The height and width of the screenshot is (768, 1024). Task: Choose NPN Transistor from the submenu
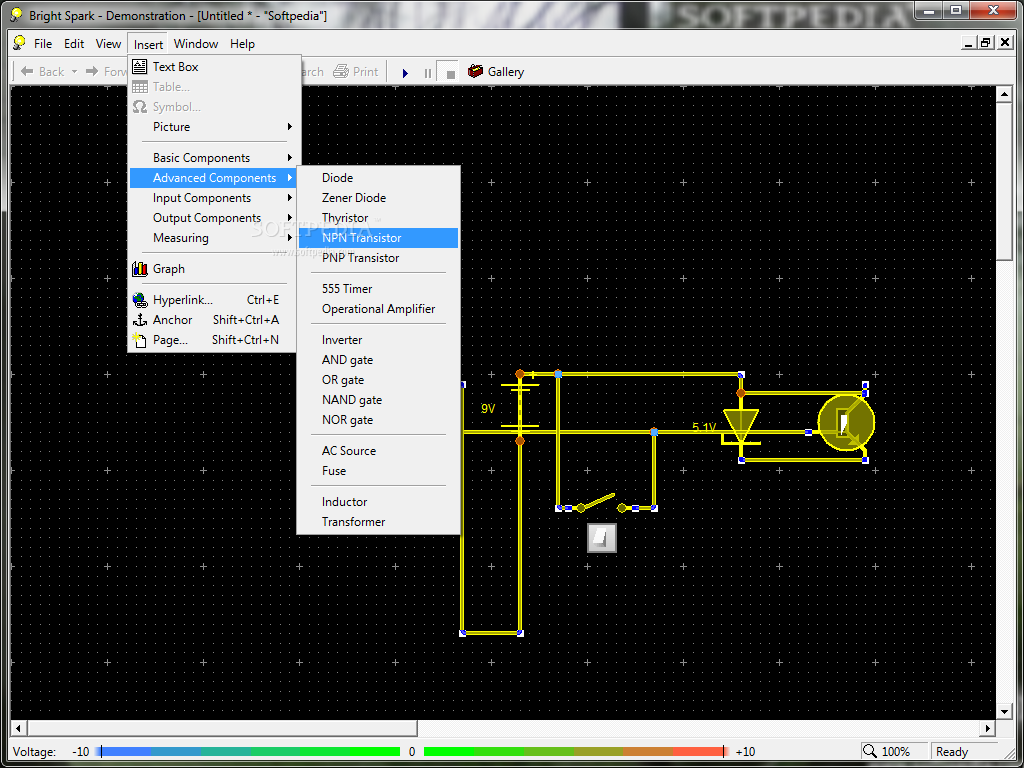378,238
